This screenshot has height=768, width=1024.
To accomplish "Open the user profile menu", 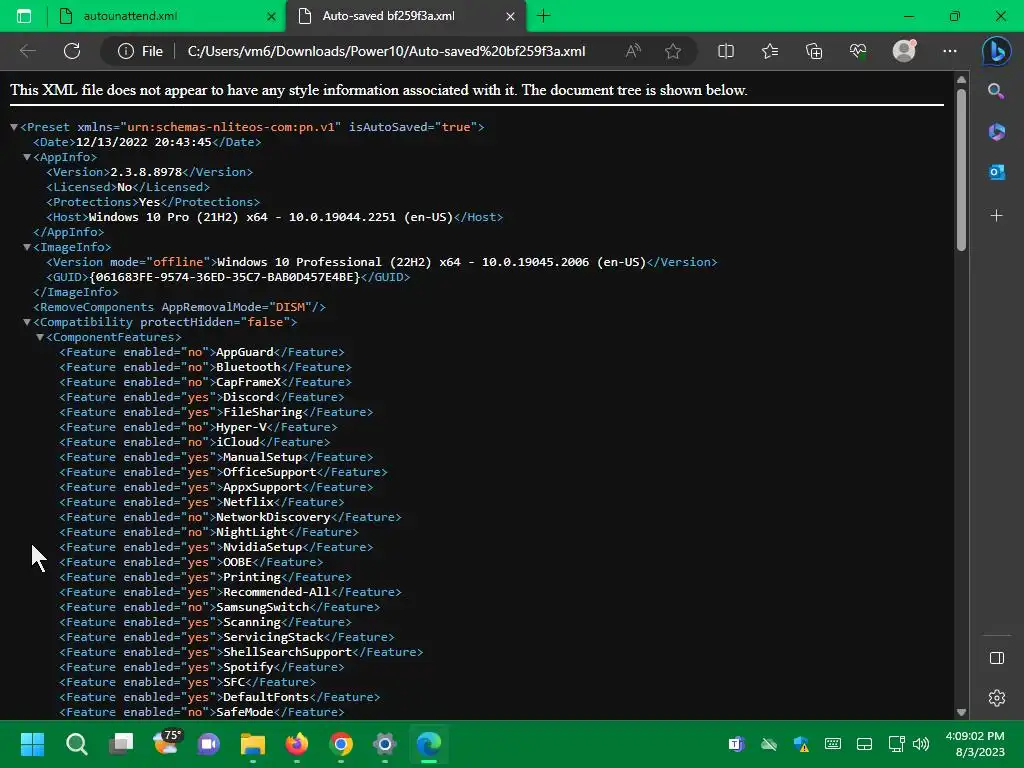I will click(x=904, y=51).
